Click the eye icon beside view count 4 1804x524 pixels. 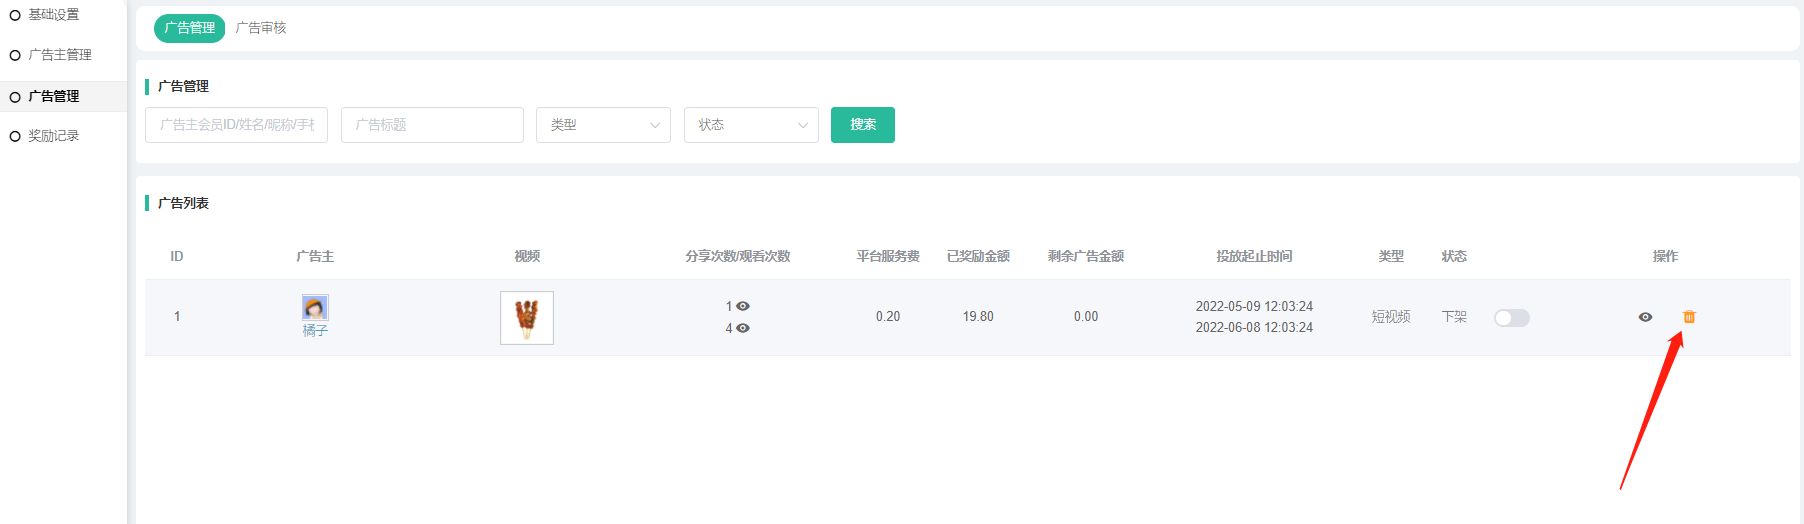click(x=743, y=328)
